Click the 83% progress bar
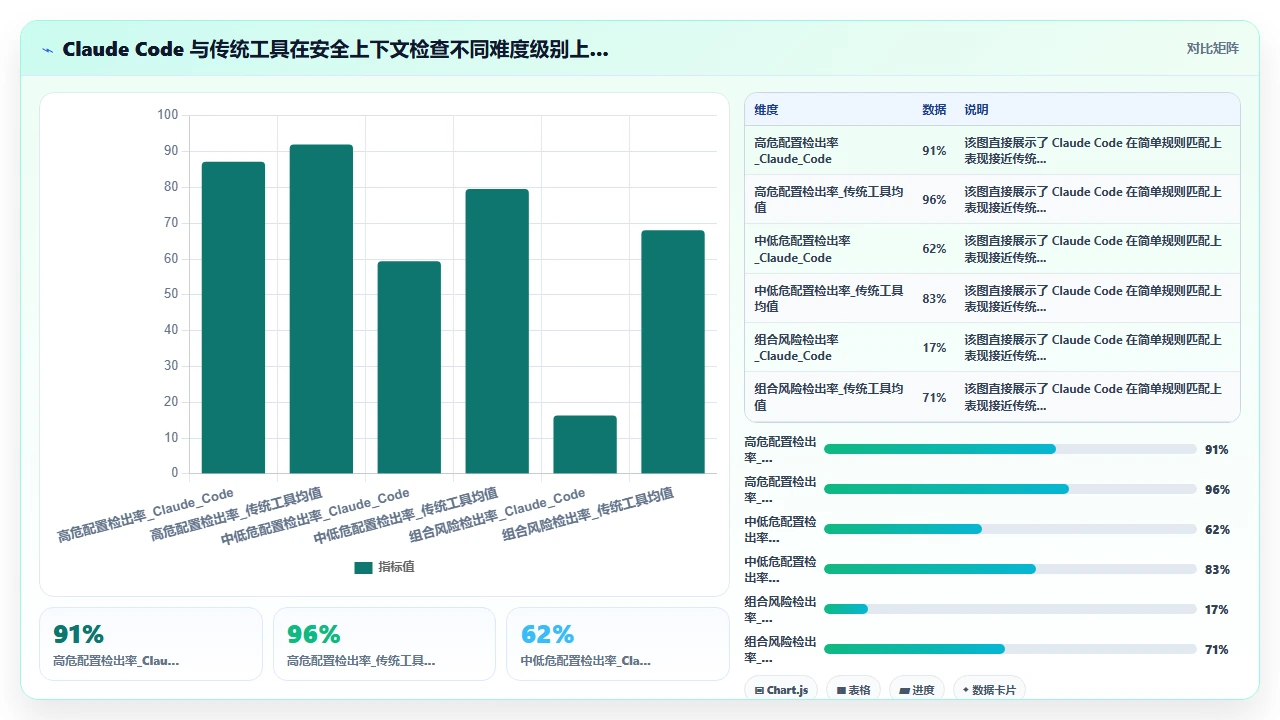This screenshot has width=1280, height=720. click(1010, 569)
